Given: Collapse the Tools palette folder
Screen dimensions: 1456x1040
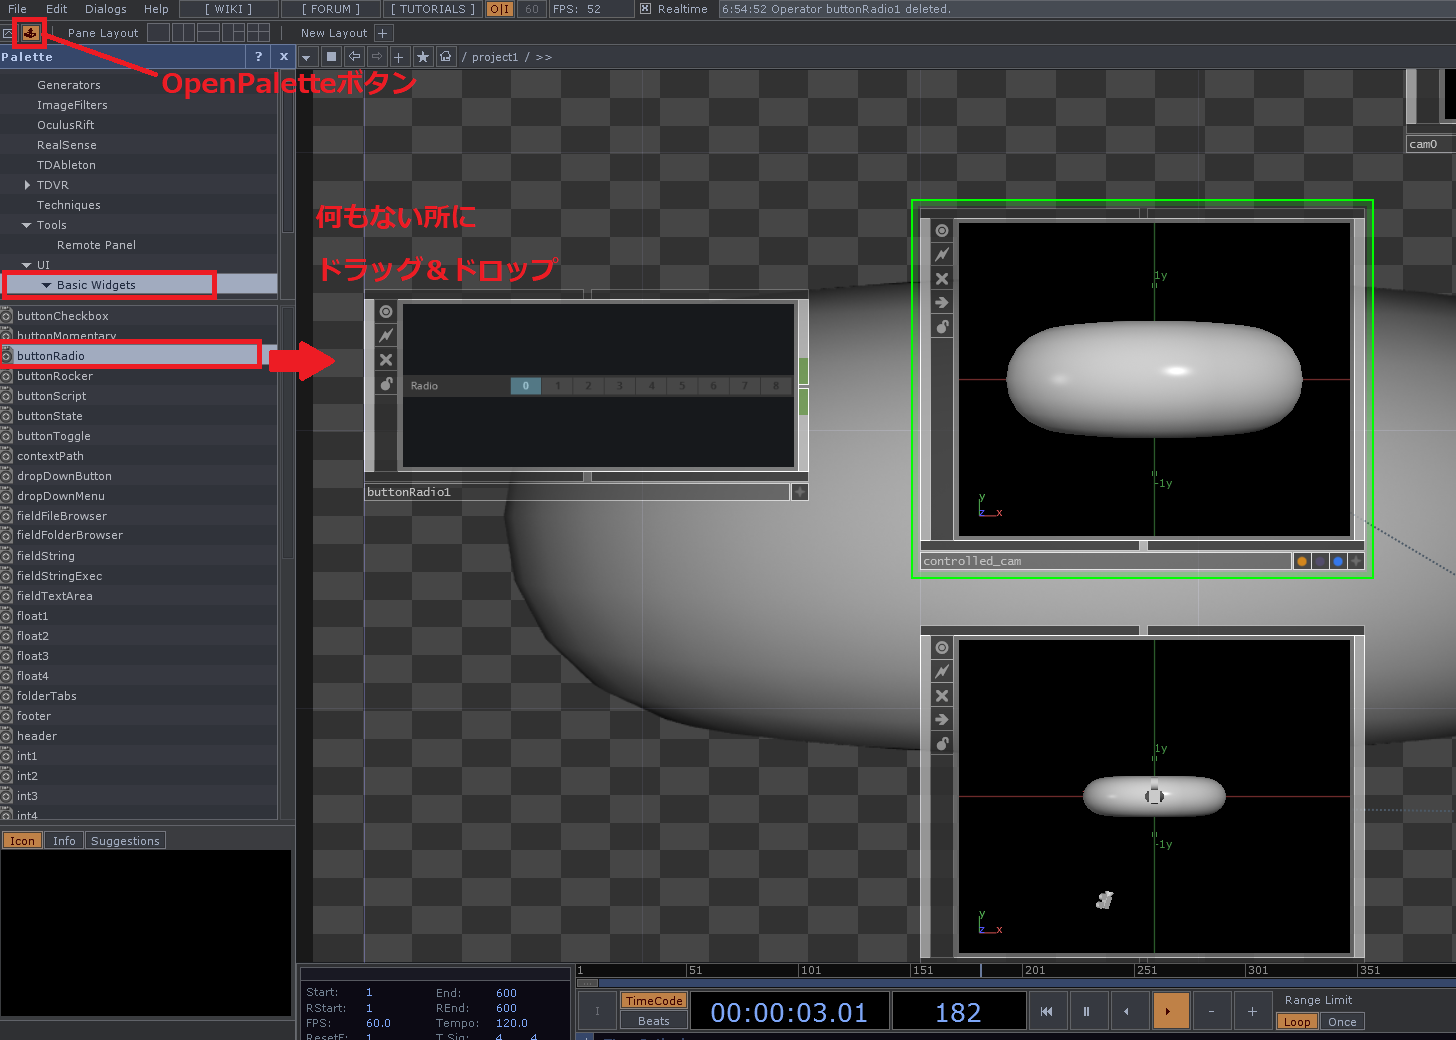Looking at the screenshot, I should 27,225.
